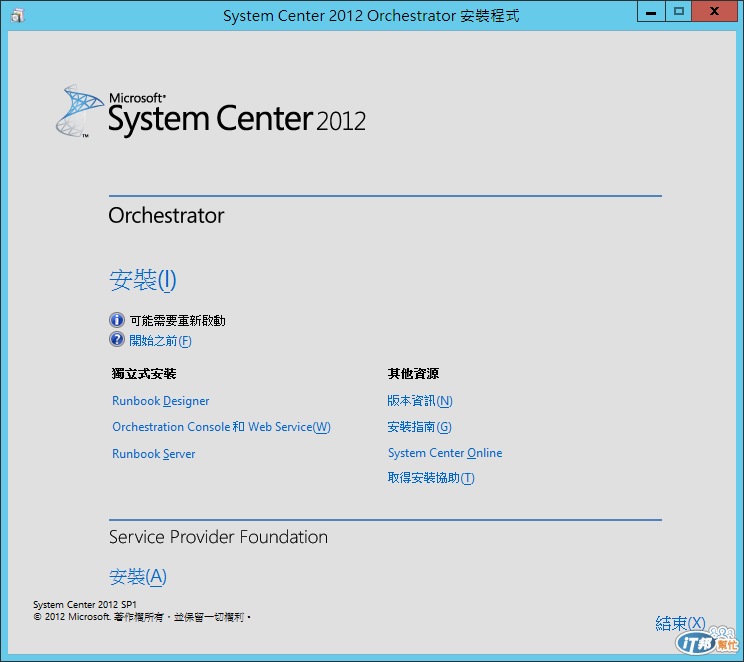Click the Orchestrator section heading

click(x=166, y=215)
